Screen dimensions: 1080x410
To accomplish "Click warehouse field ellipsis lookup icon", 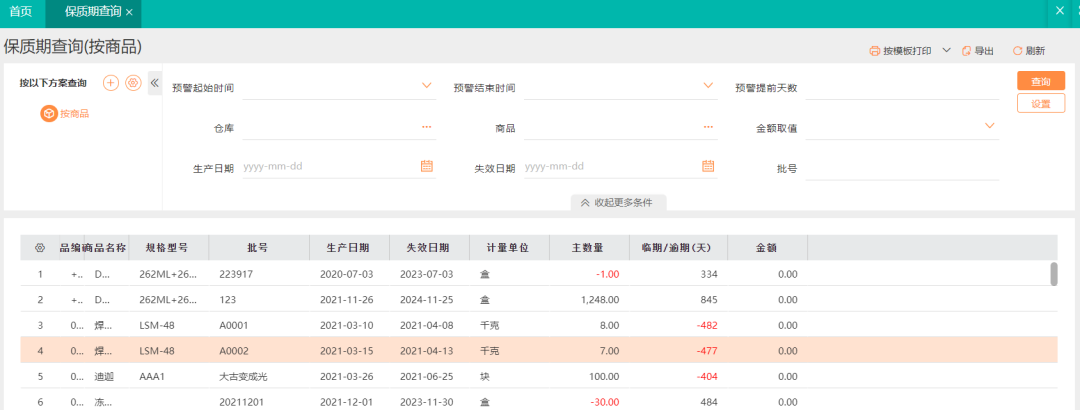I will pos(426,127).
